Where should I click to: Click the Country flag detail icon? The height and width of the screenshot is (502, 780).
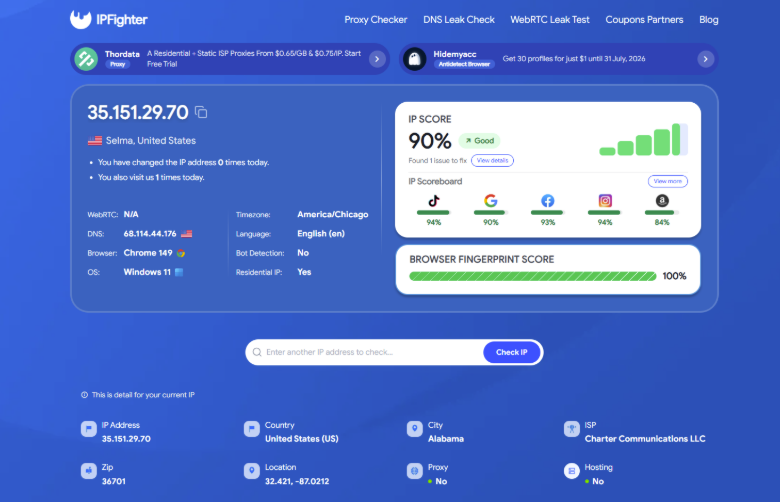pyautogui.click(x=252, y=429)
